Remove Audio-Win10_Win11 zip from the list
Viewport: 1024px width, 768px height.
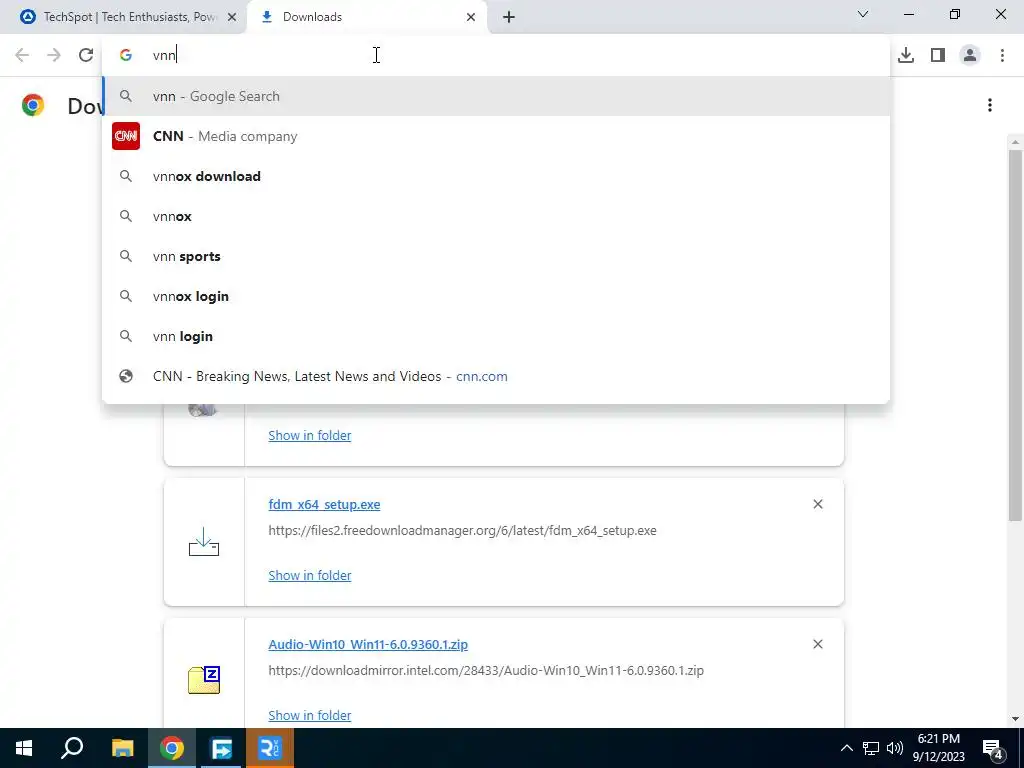coord(818,645)
